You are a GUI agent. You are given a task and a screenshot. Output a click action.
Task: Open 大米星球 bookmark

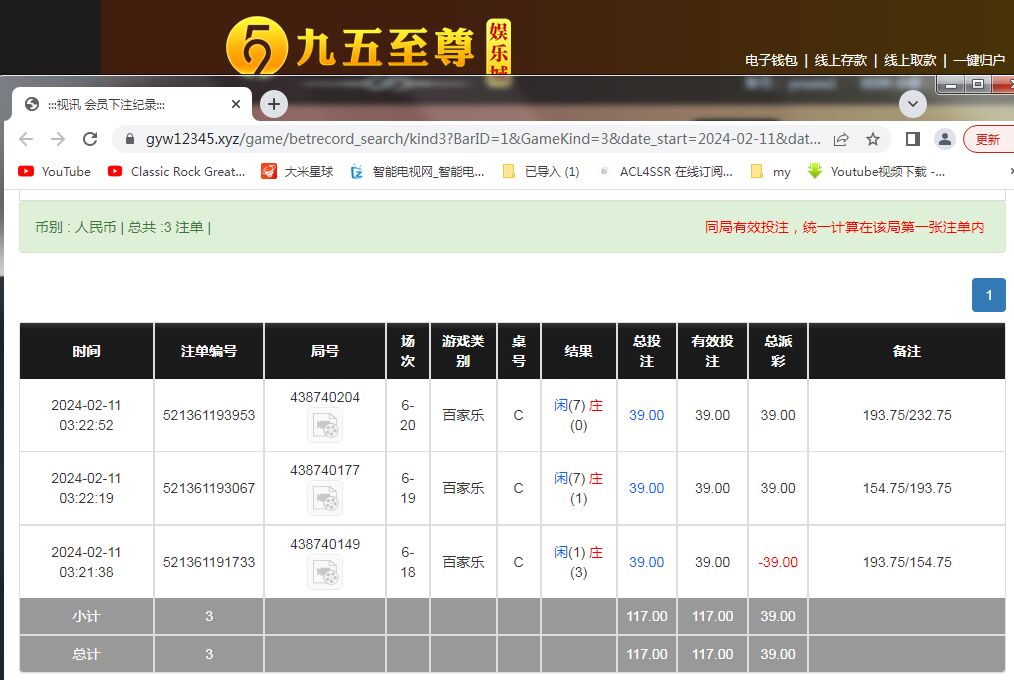[297, 171]
